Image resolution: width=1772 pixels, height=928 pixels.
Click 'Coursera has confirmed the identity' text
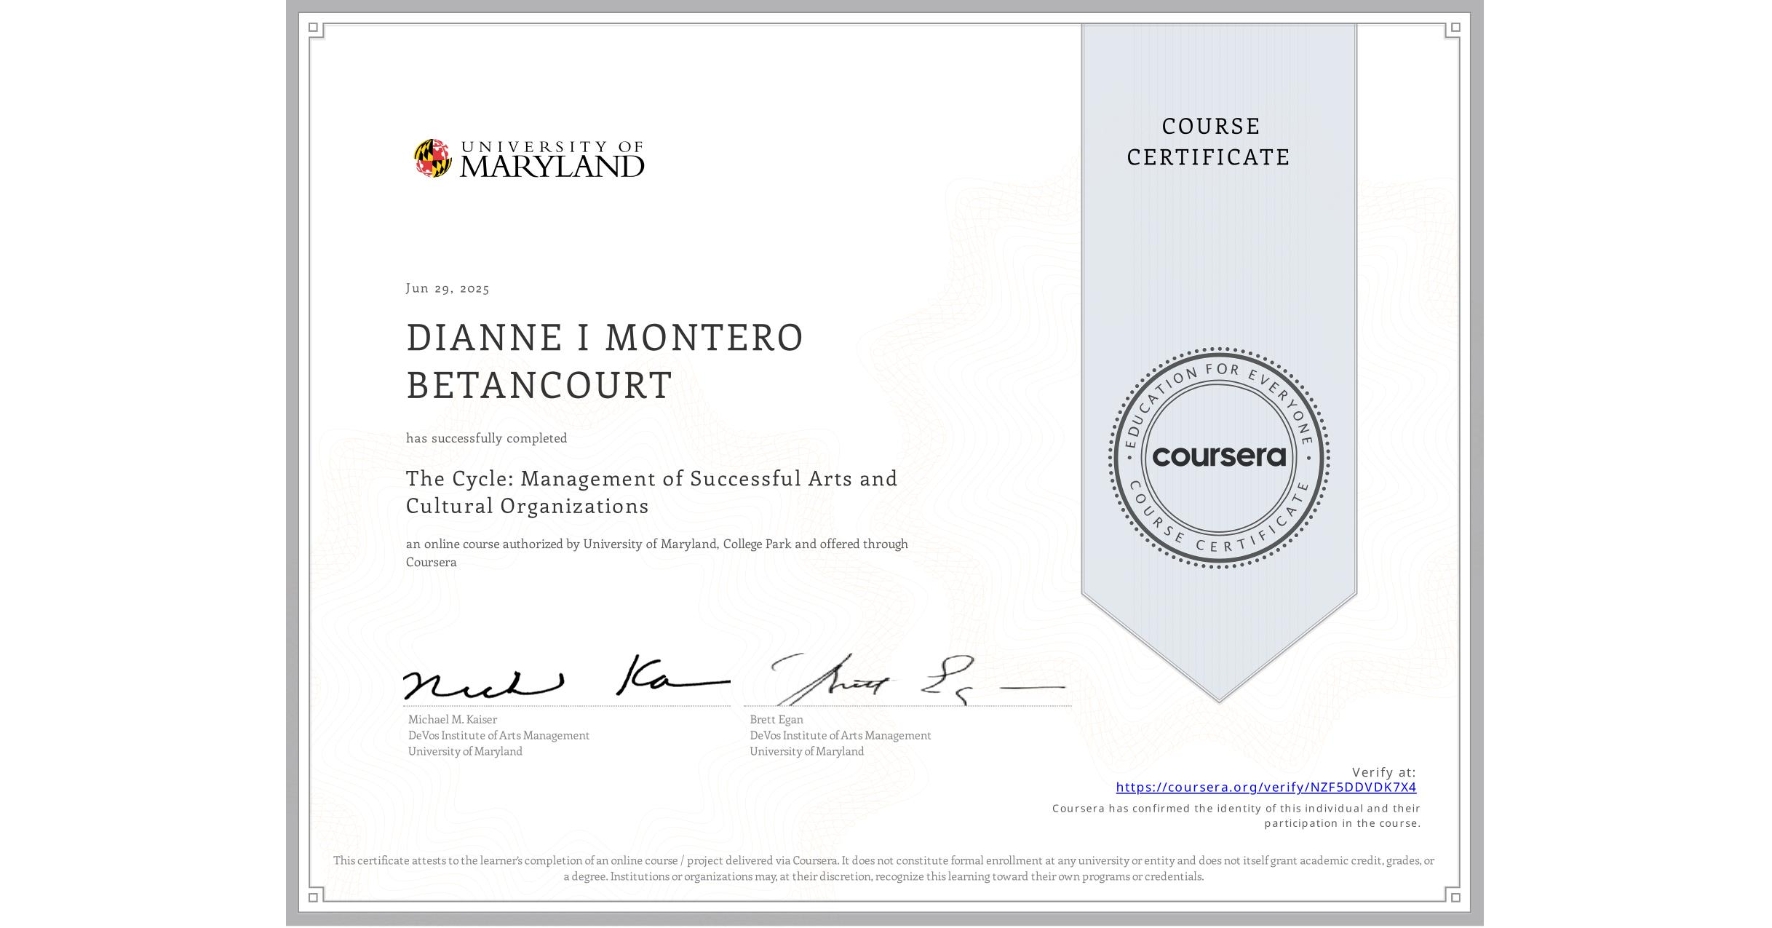coord(1236,808)
